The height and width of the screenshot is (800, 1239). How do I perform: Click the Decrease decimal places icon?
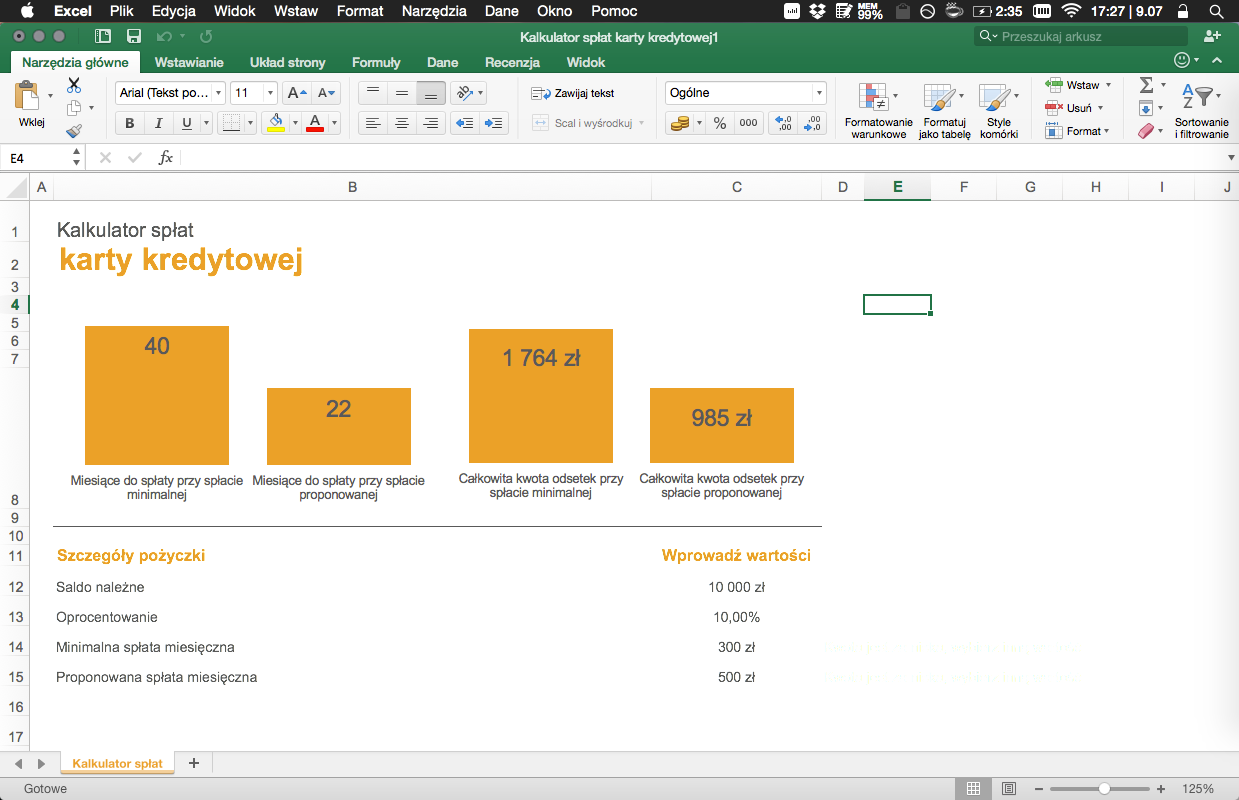tap(814, 124)
